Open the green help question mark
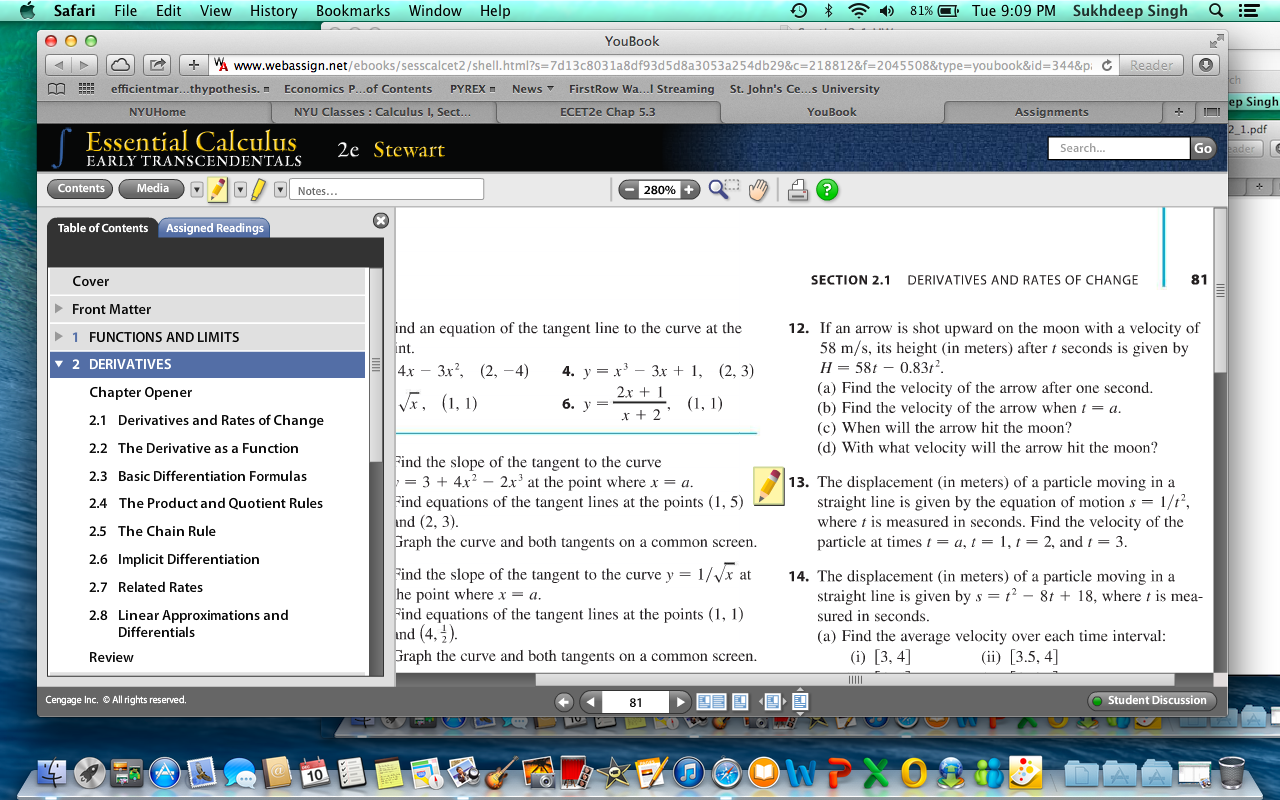 tap(827, 189)
